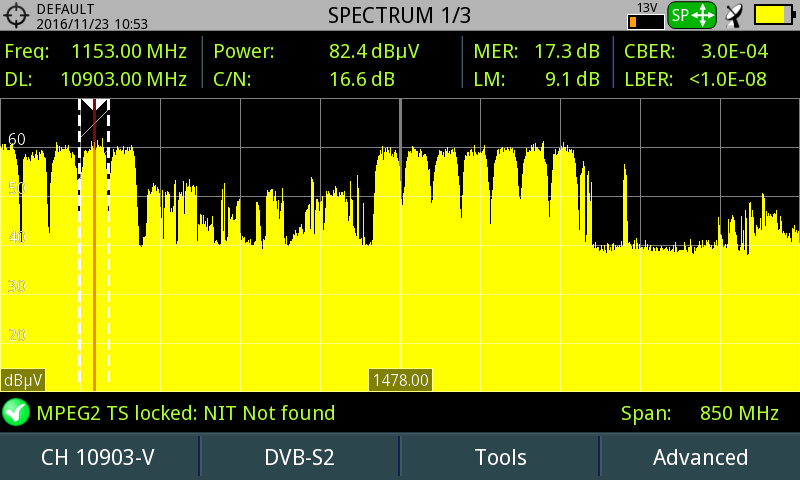The image size is (800, 480).
Task: Tap the C/N value 16.6 dB
Action: (362, 79)
